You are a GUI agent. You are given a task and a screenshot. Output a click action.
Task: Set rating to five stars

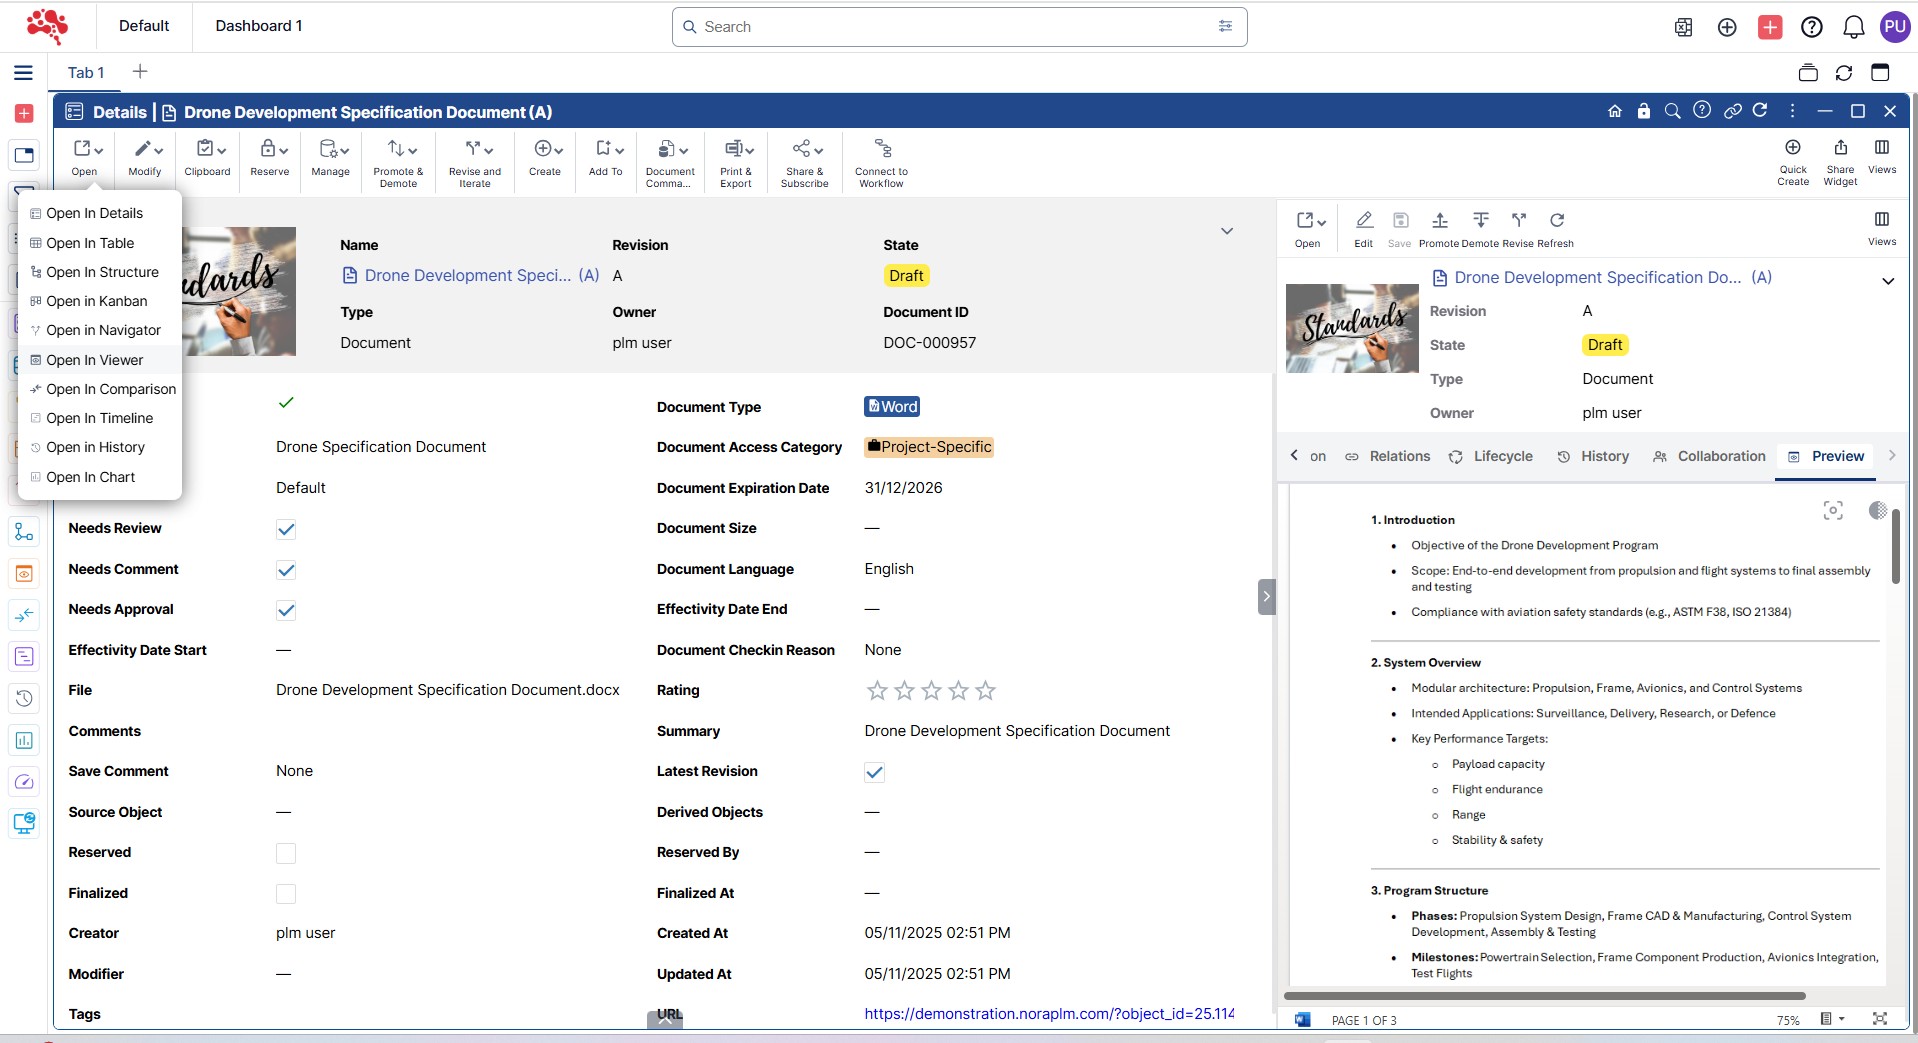click(x=985, y=691)
